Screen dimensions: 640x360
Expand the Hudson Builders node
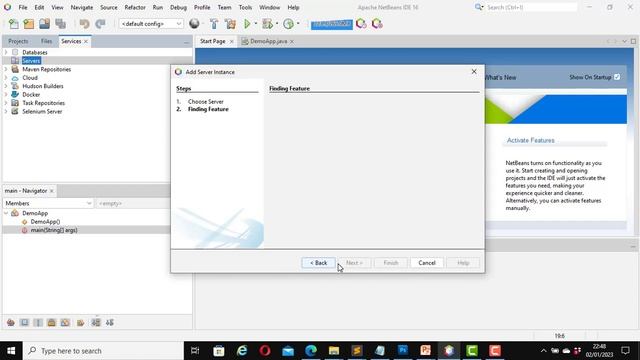click(x=6, y=86)
